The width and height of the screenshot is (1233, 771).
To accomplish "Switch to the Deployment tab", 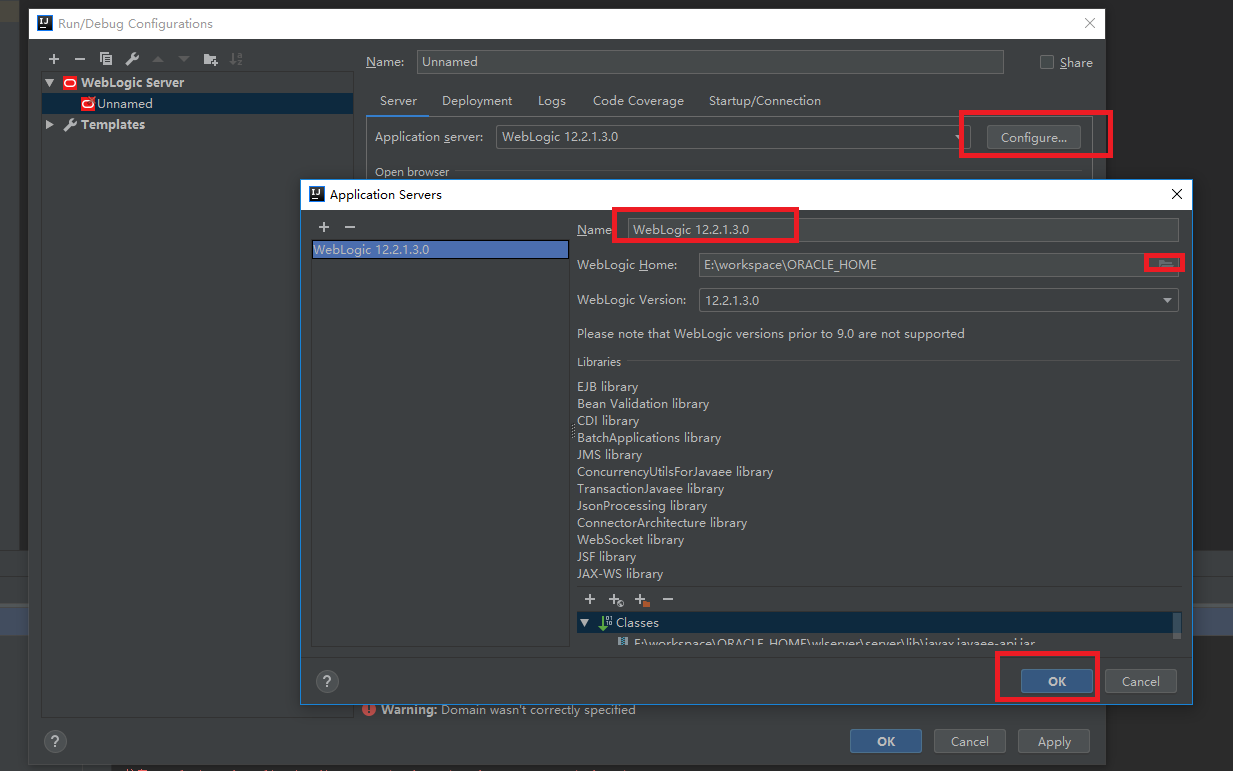I will click(477, 101).
